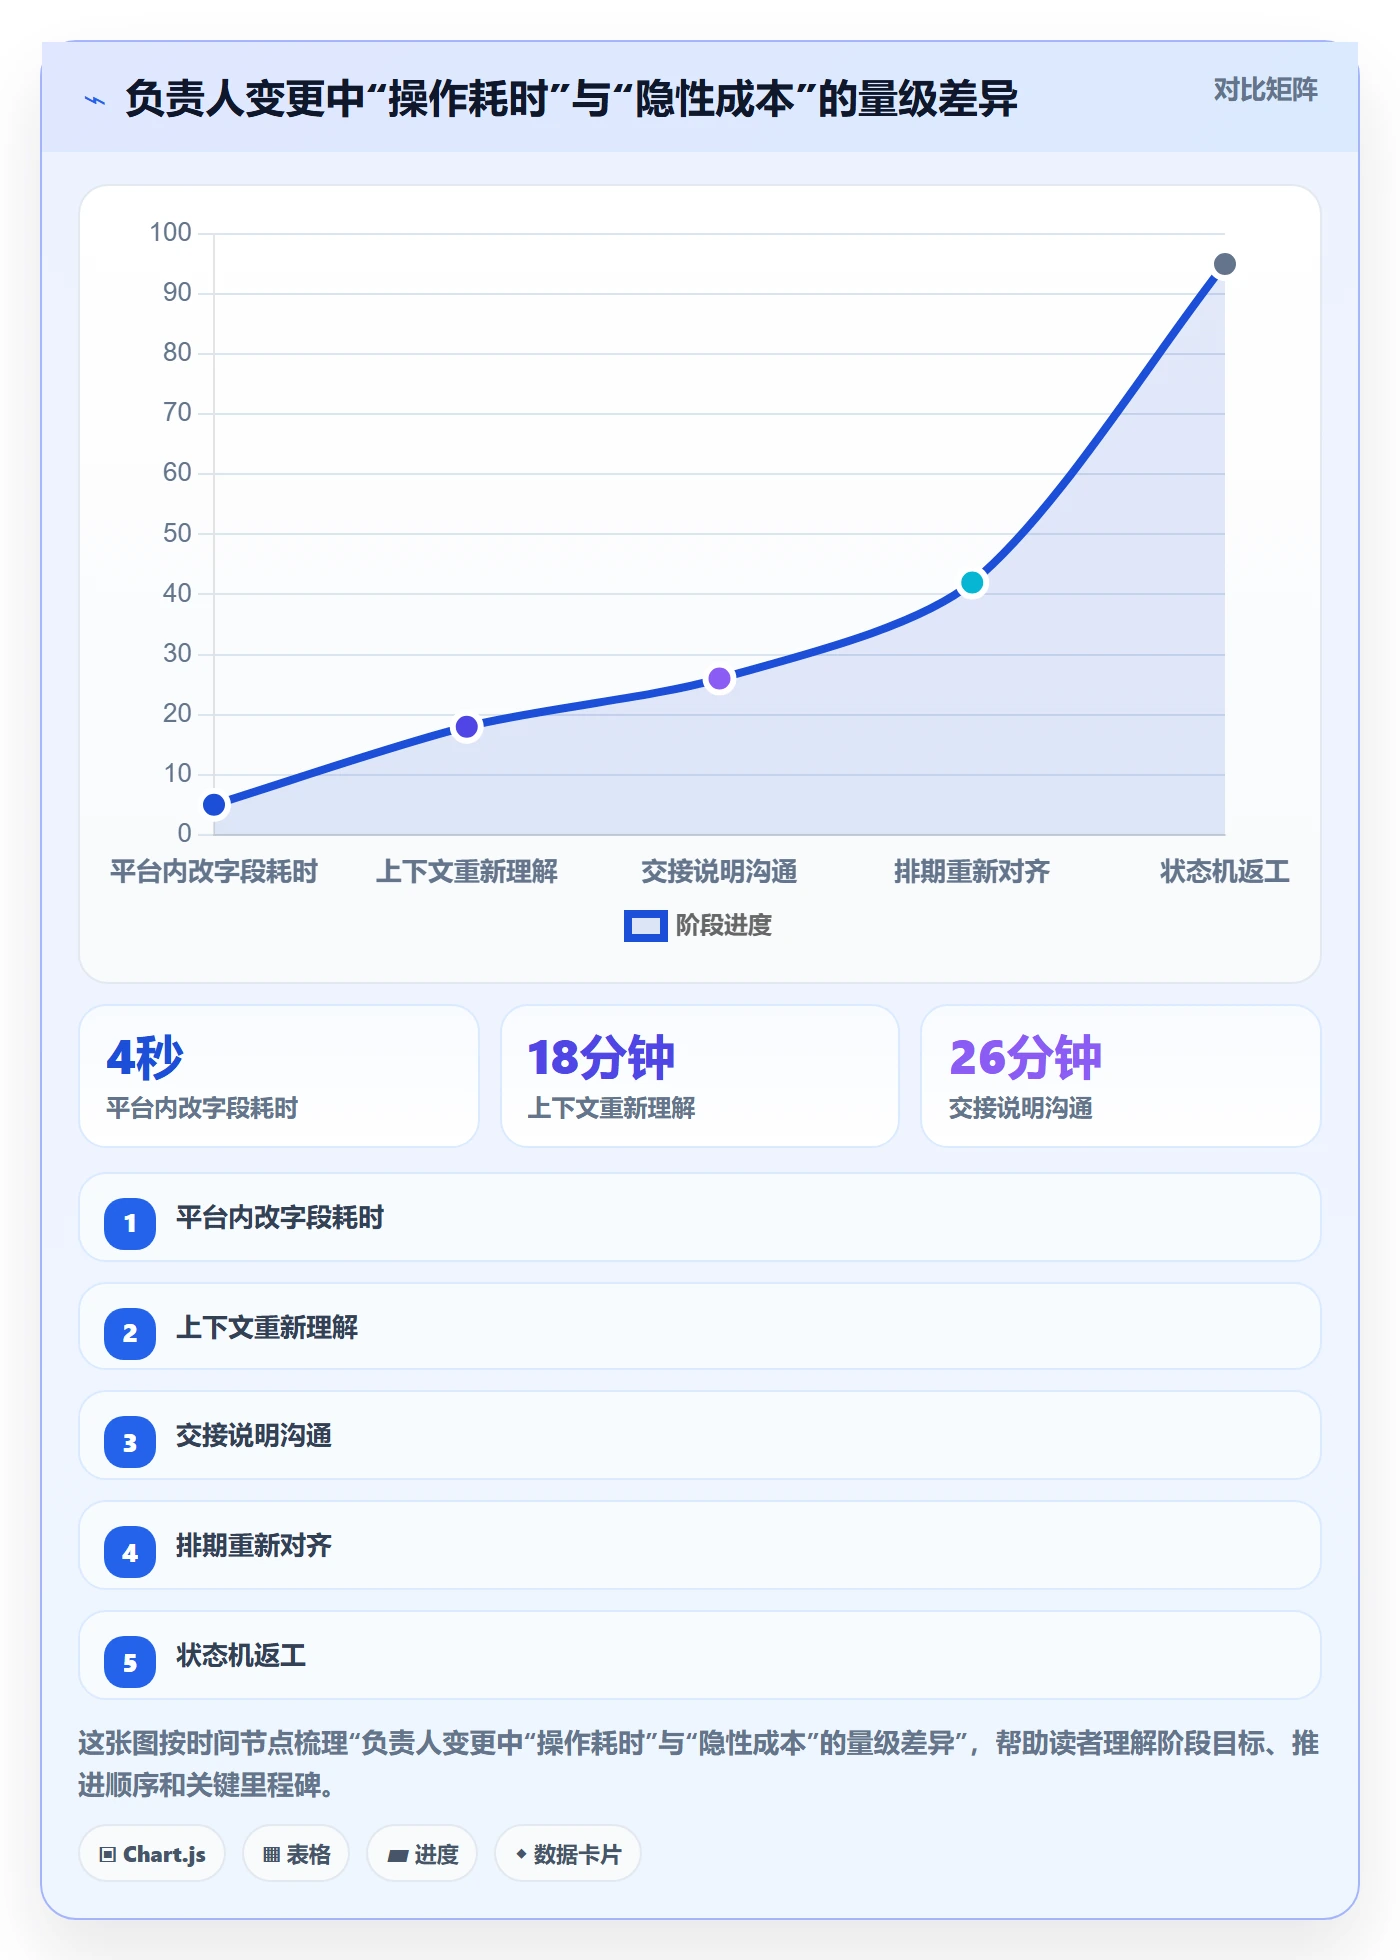Click the 4秒 stat card value
The height and width of the screenshot is (1960, 1400).
coord(145,1057)
